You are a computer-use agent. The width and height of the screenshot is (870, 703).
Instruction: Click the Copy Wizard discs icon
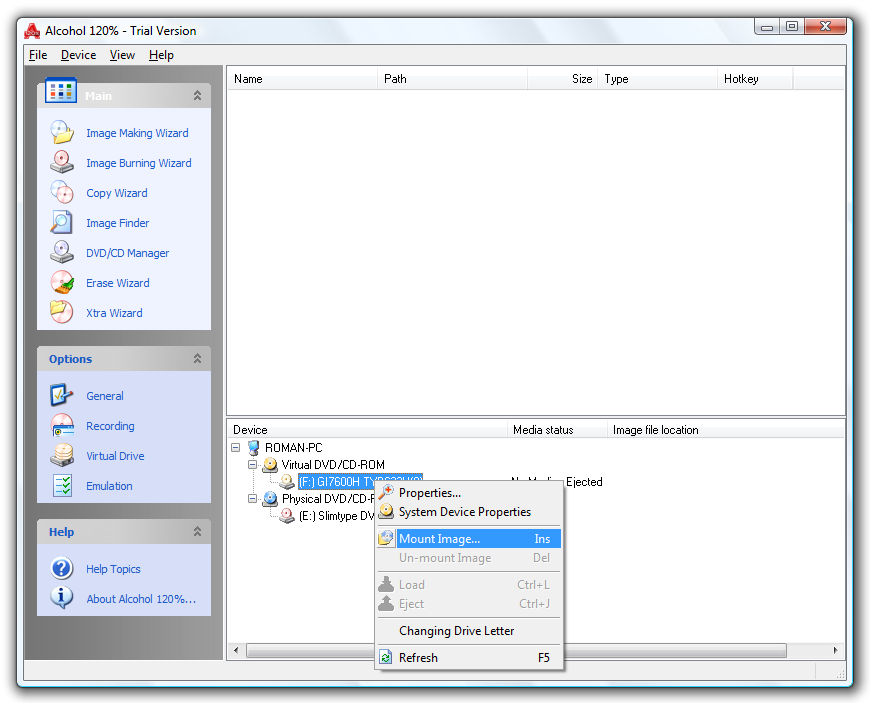click(62, 193)
